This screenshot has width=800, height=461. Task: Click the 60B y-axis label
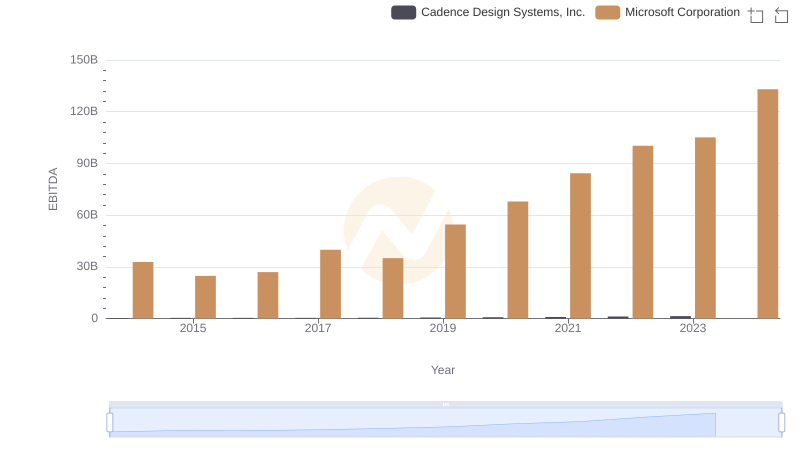click(x=87, y=215)
